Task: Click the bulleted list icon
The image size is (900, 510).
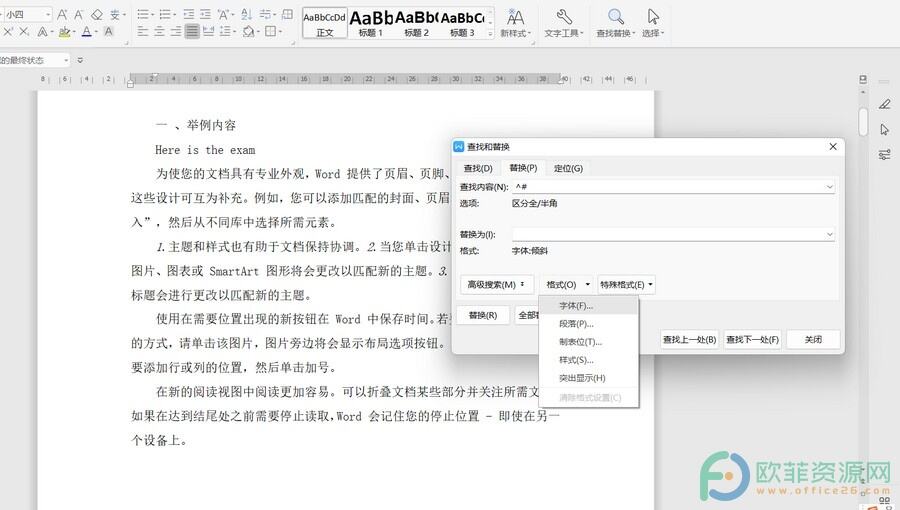Action: tap(143, 14)
